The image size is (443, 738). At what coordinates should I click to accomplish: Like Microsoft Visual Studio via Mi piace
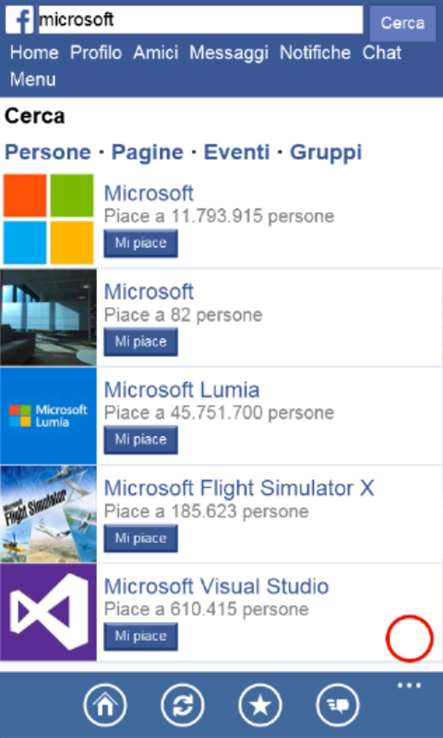(x=141, y=637)
